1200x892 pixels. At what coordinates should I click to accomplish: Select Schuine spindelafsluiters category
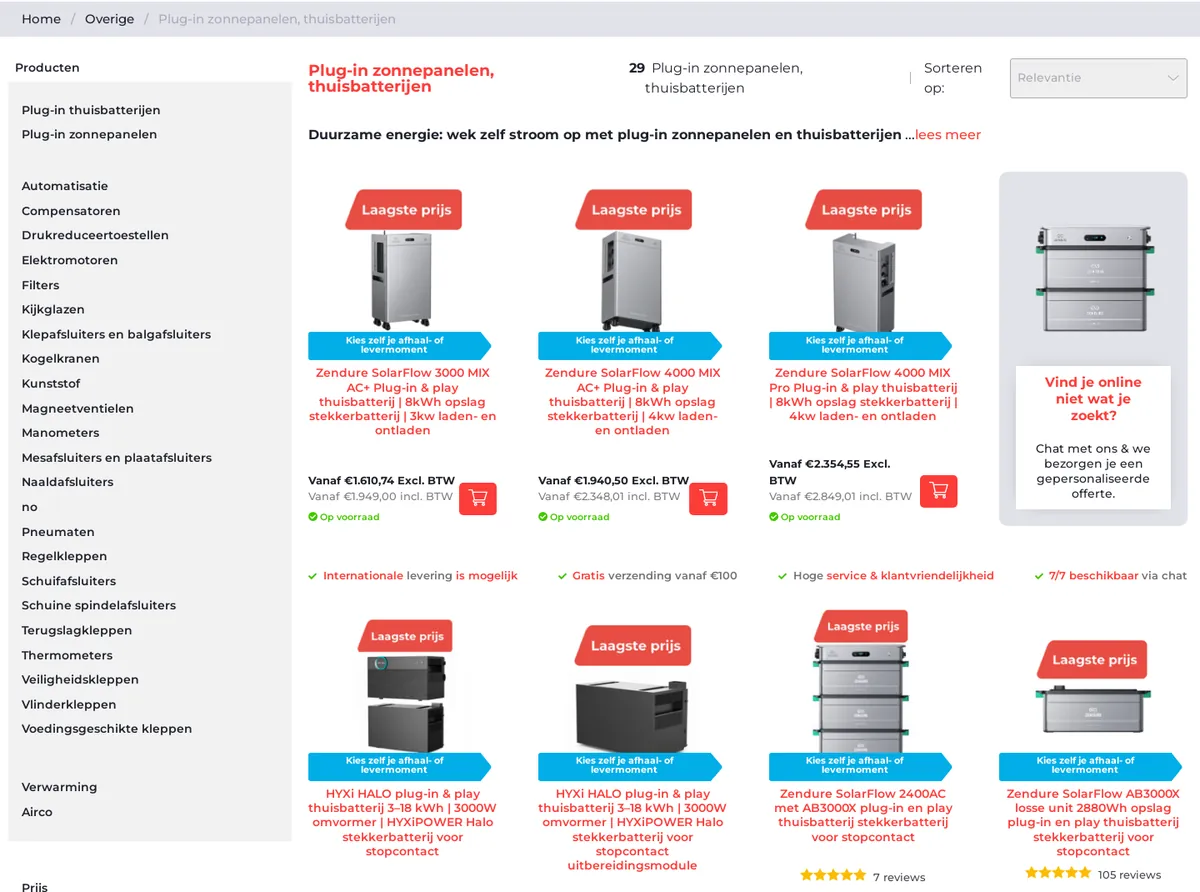(x=99, y=605)
